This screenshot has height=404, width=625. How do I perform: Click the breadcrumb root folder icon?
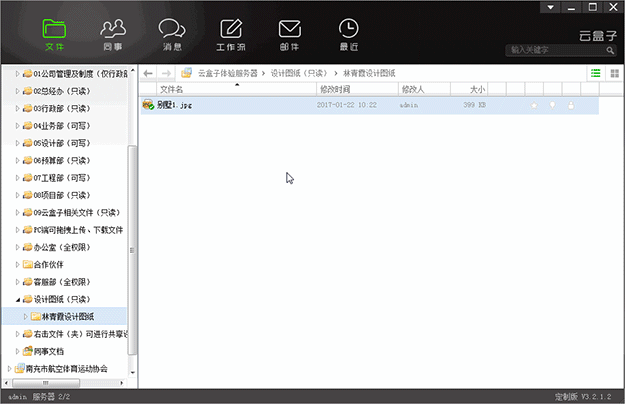point(187,73)
